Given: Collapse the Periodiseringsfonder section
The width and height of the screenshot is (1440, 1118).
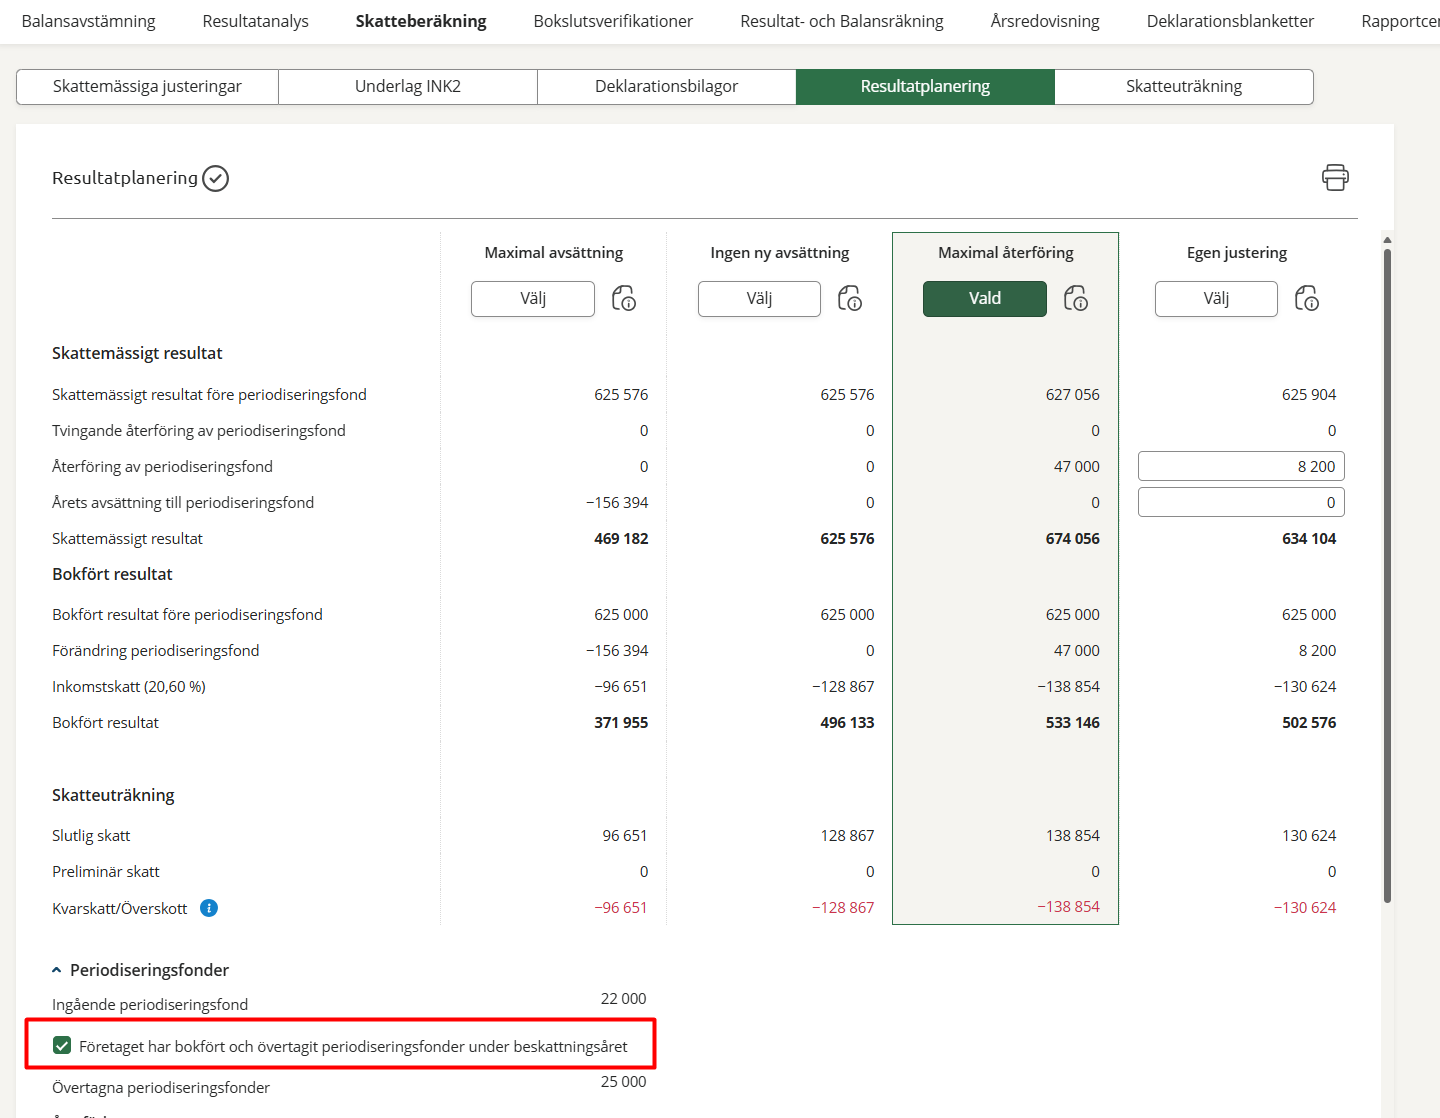Looking at the screenshot, I should [x=57, y=970].
